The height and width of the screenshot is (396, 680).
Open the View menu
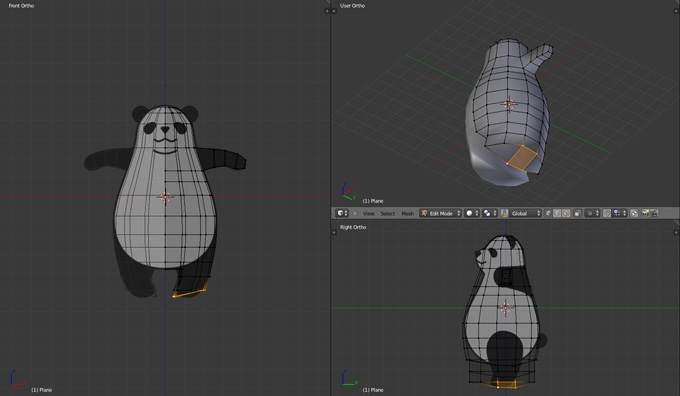coord(369,213)
